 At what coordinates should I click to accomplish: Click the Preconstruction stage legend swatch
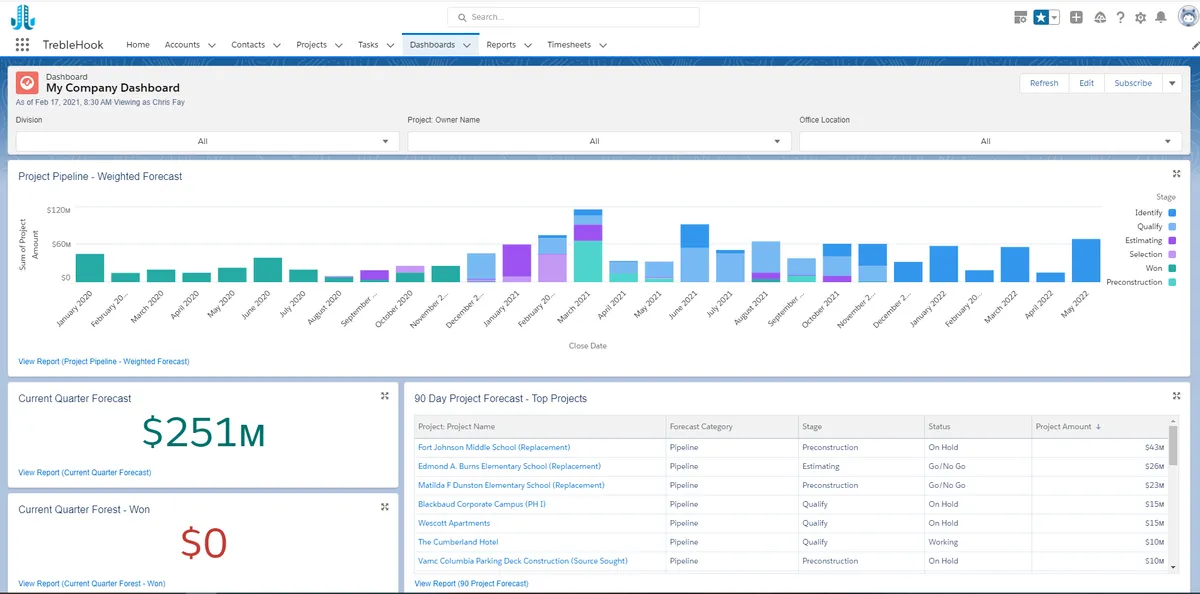point(1172,283)
